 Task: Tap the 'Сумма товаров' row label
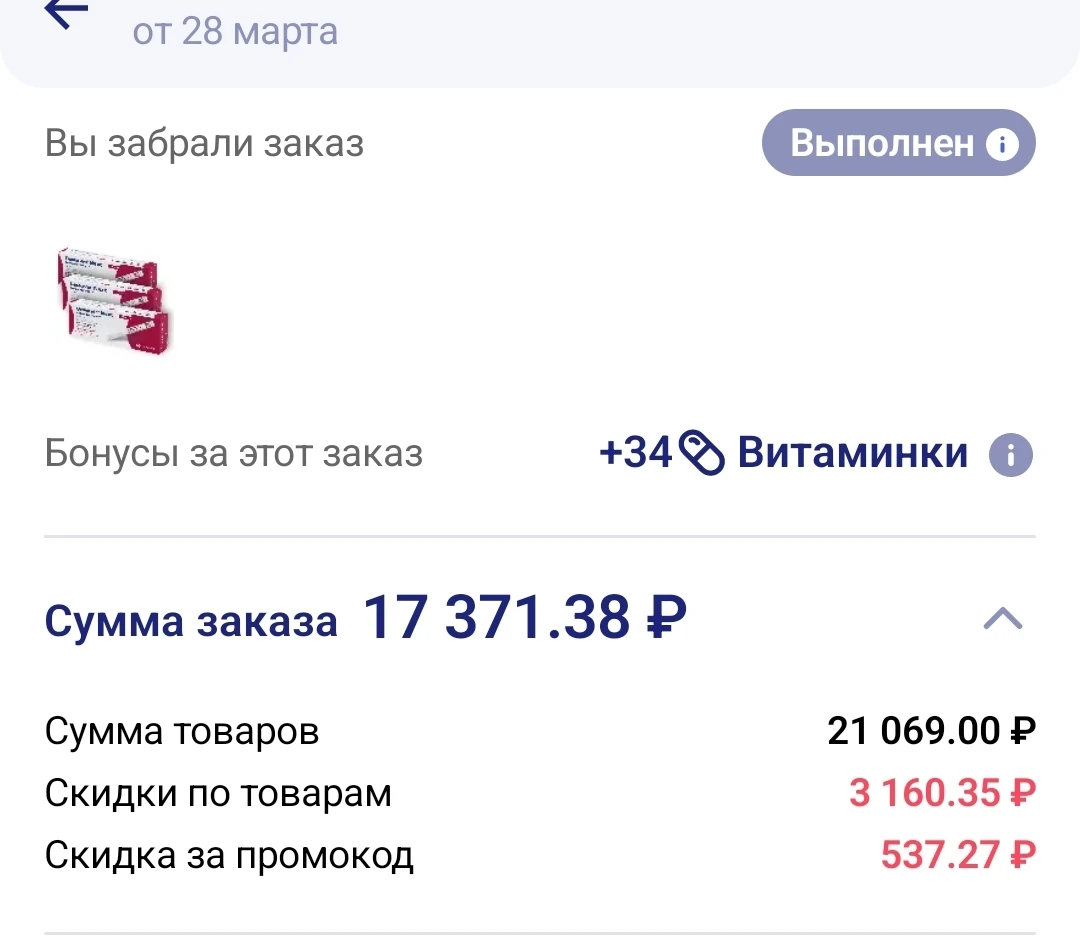point(182,732)
